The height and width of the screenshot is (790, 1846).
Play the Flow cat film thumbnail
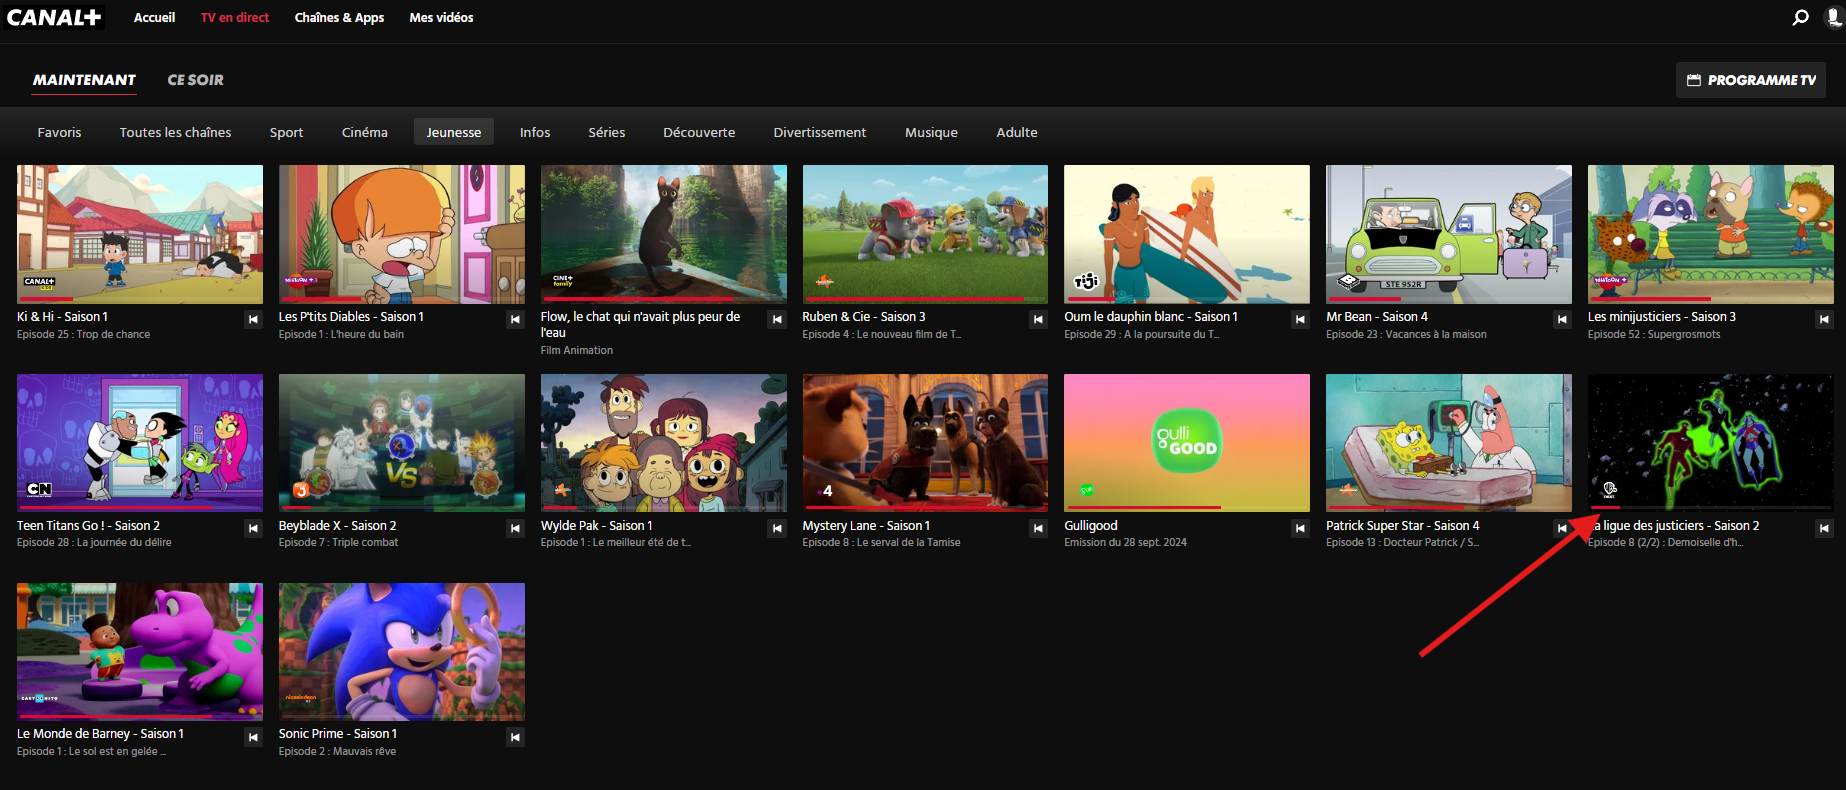coord(664,234)
